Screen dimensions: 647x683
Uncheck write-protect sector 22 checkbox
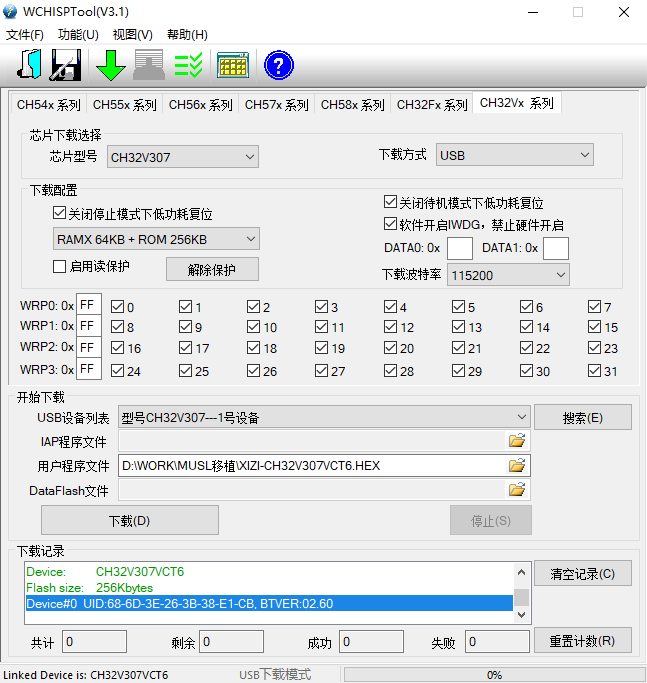(526, 348)
